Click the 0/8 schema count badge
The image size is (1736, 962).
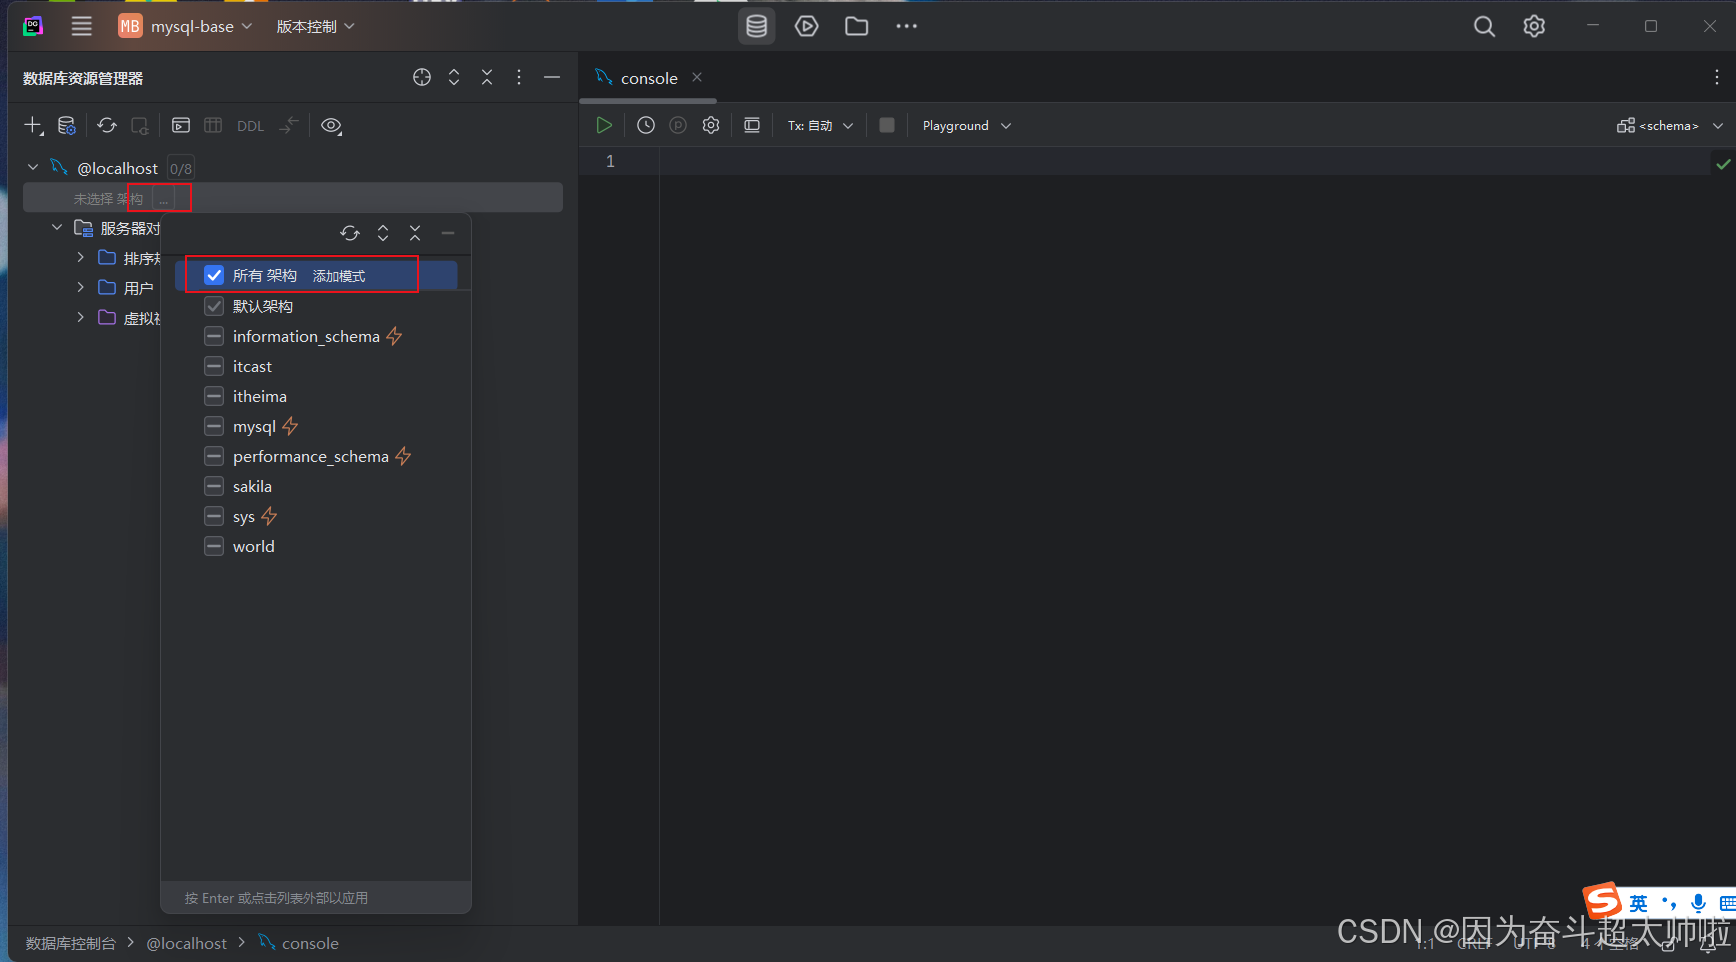181,169
